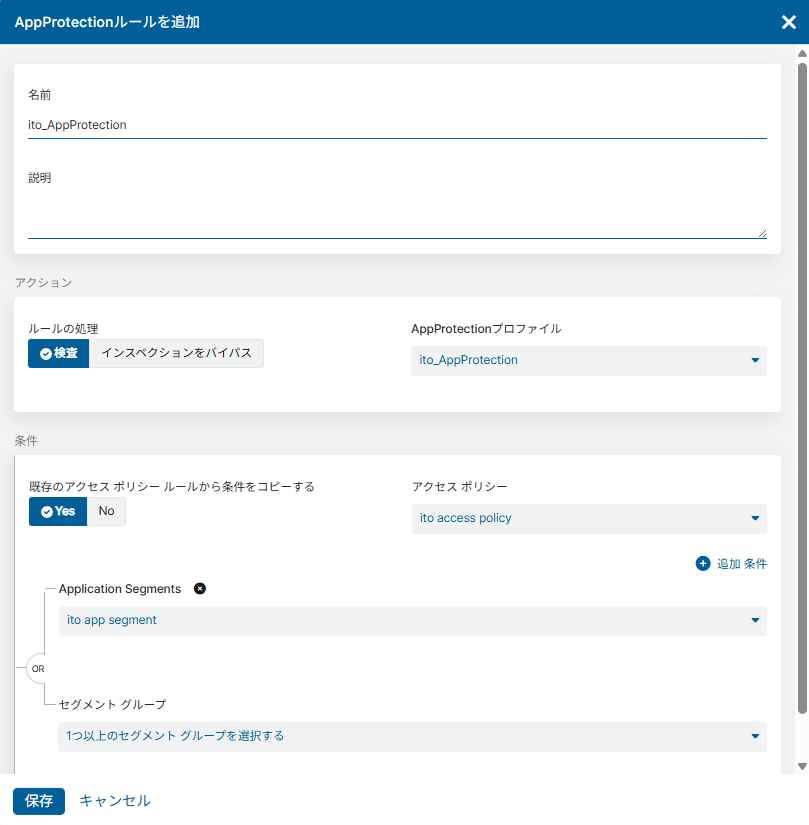Expand the アクセス ポリシー dropdown
This screenshot has width=809, height=825.
pos(588,518)
